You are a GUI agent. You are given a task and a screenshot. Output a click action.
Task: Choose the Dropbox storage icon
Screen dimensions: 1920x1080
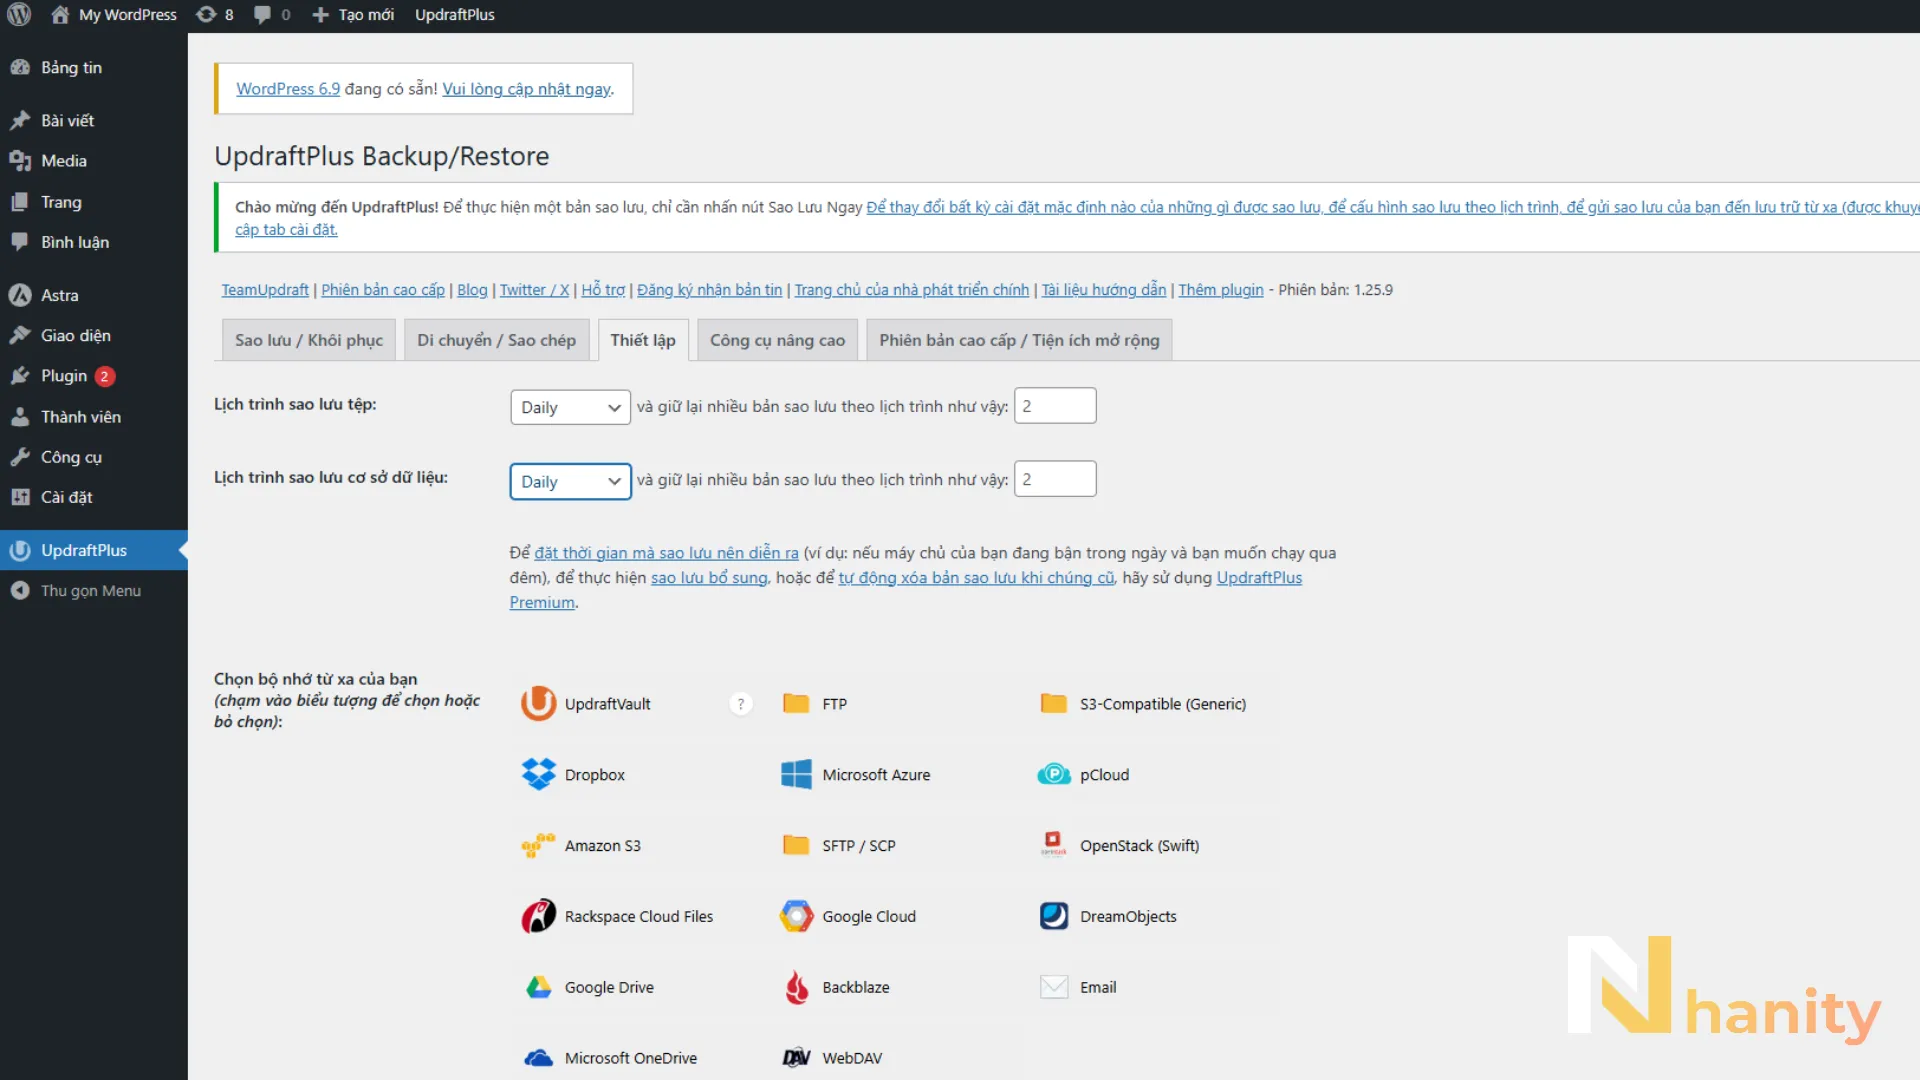click(x=538, y=775)
